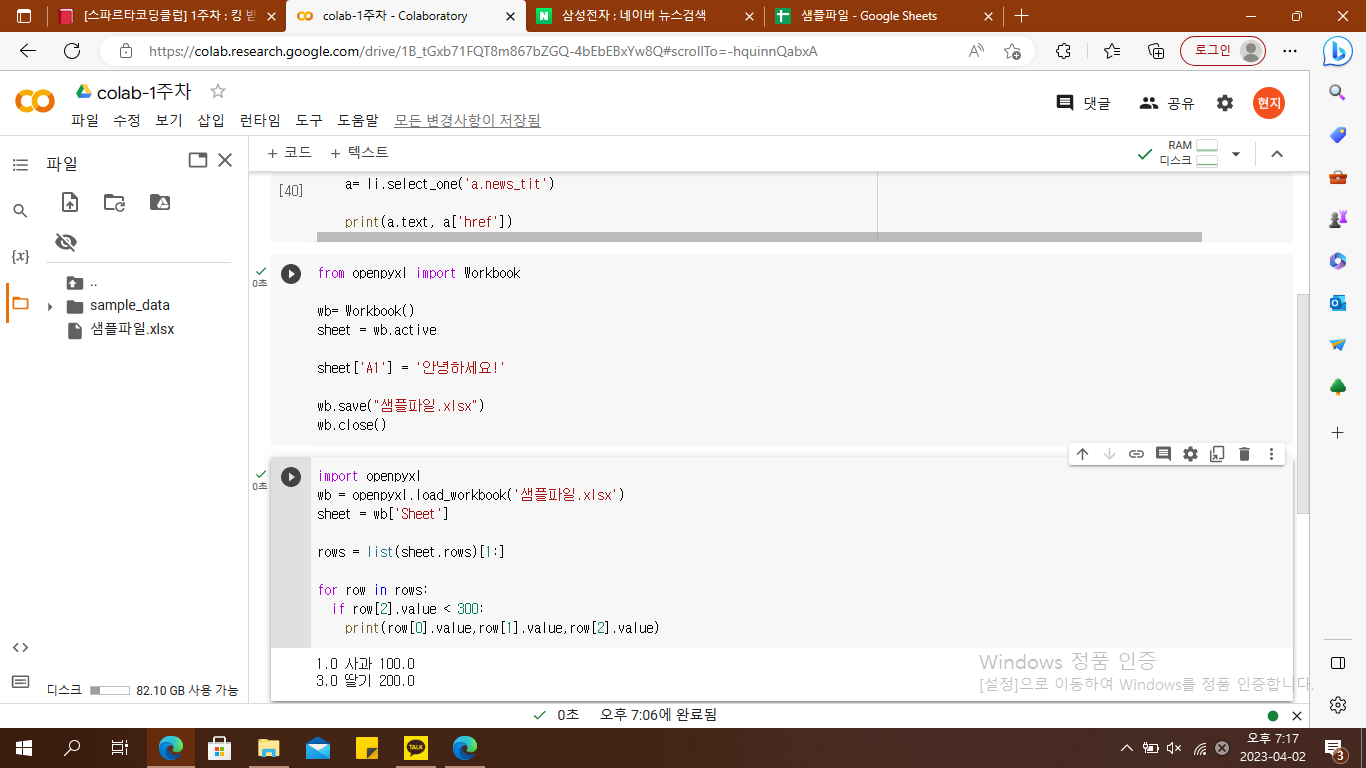Expand the sample_data folder

50,306
